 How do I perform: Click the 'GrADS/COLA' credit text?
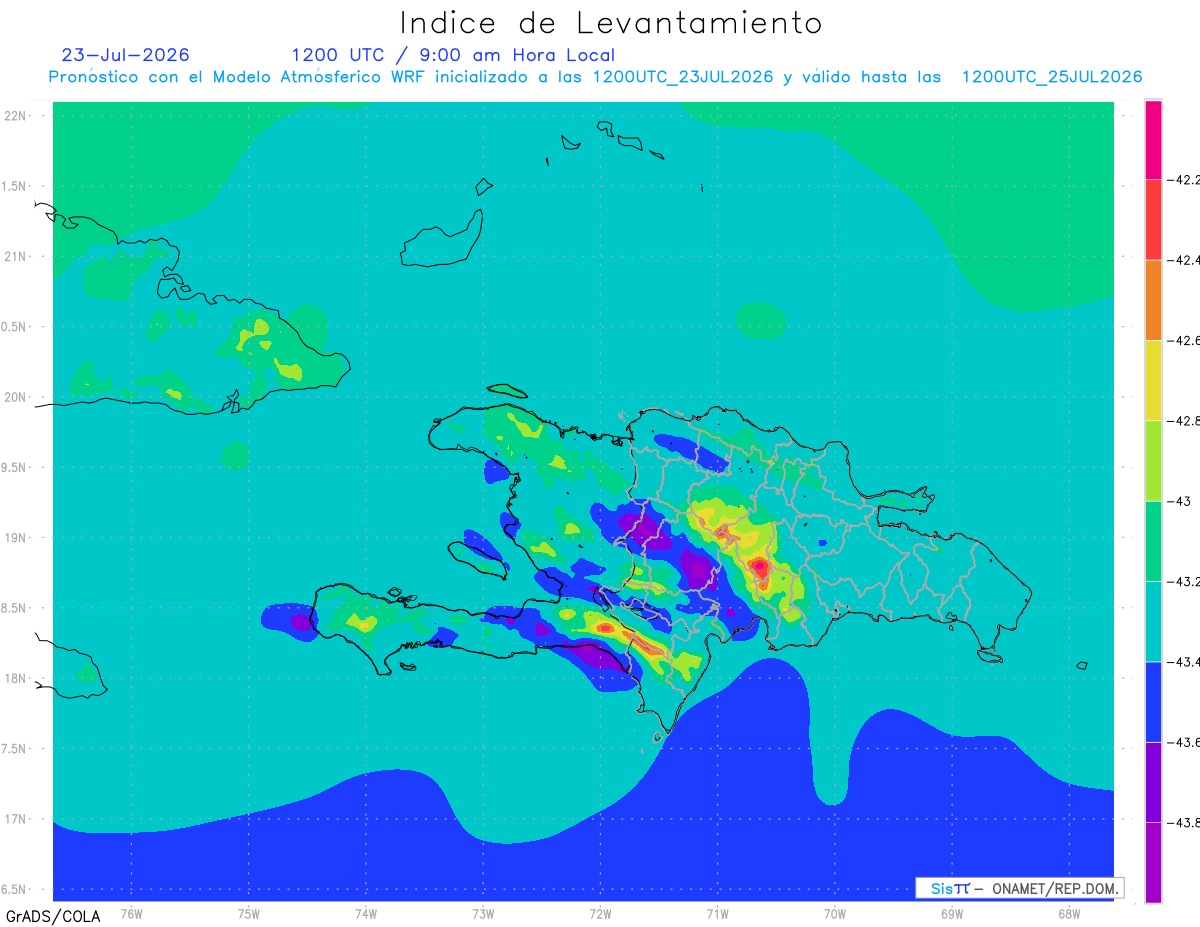tap(52, 916)
